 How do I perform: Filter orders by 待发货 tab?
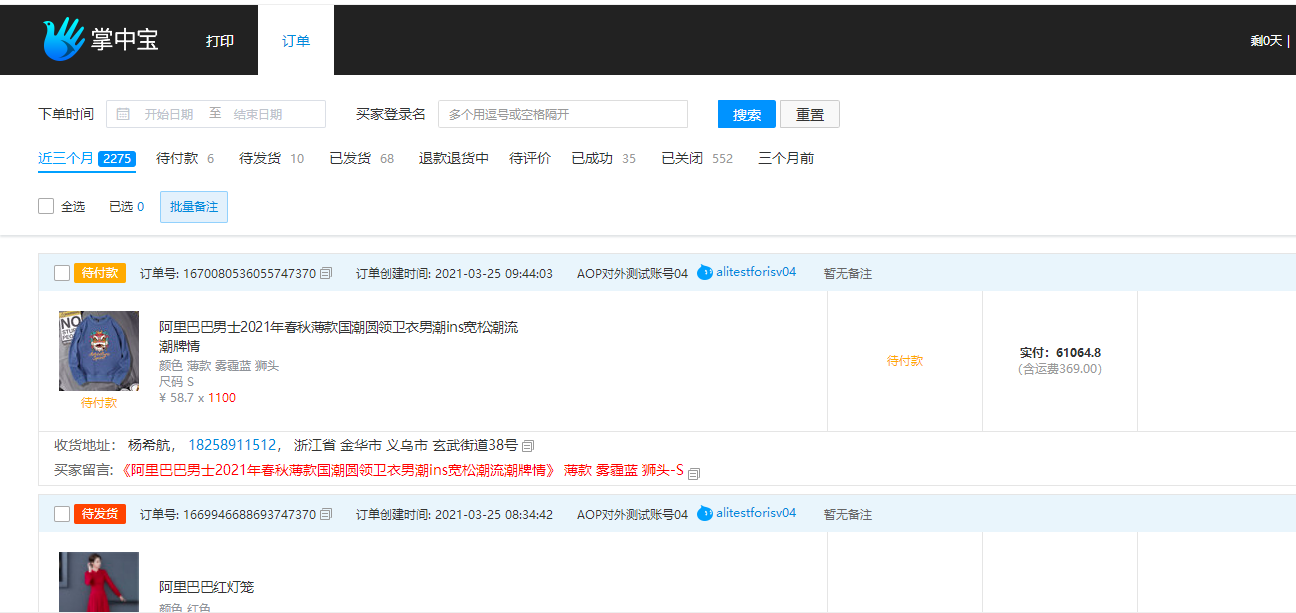[x=272, y=158]
